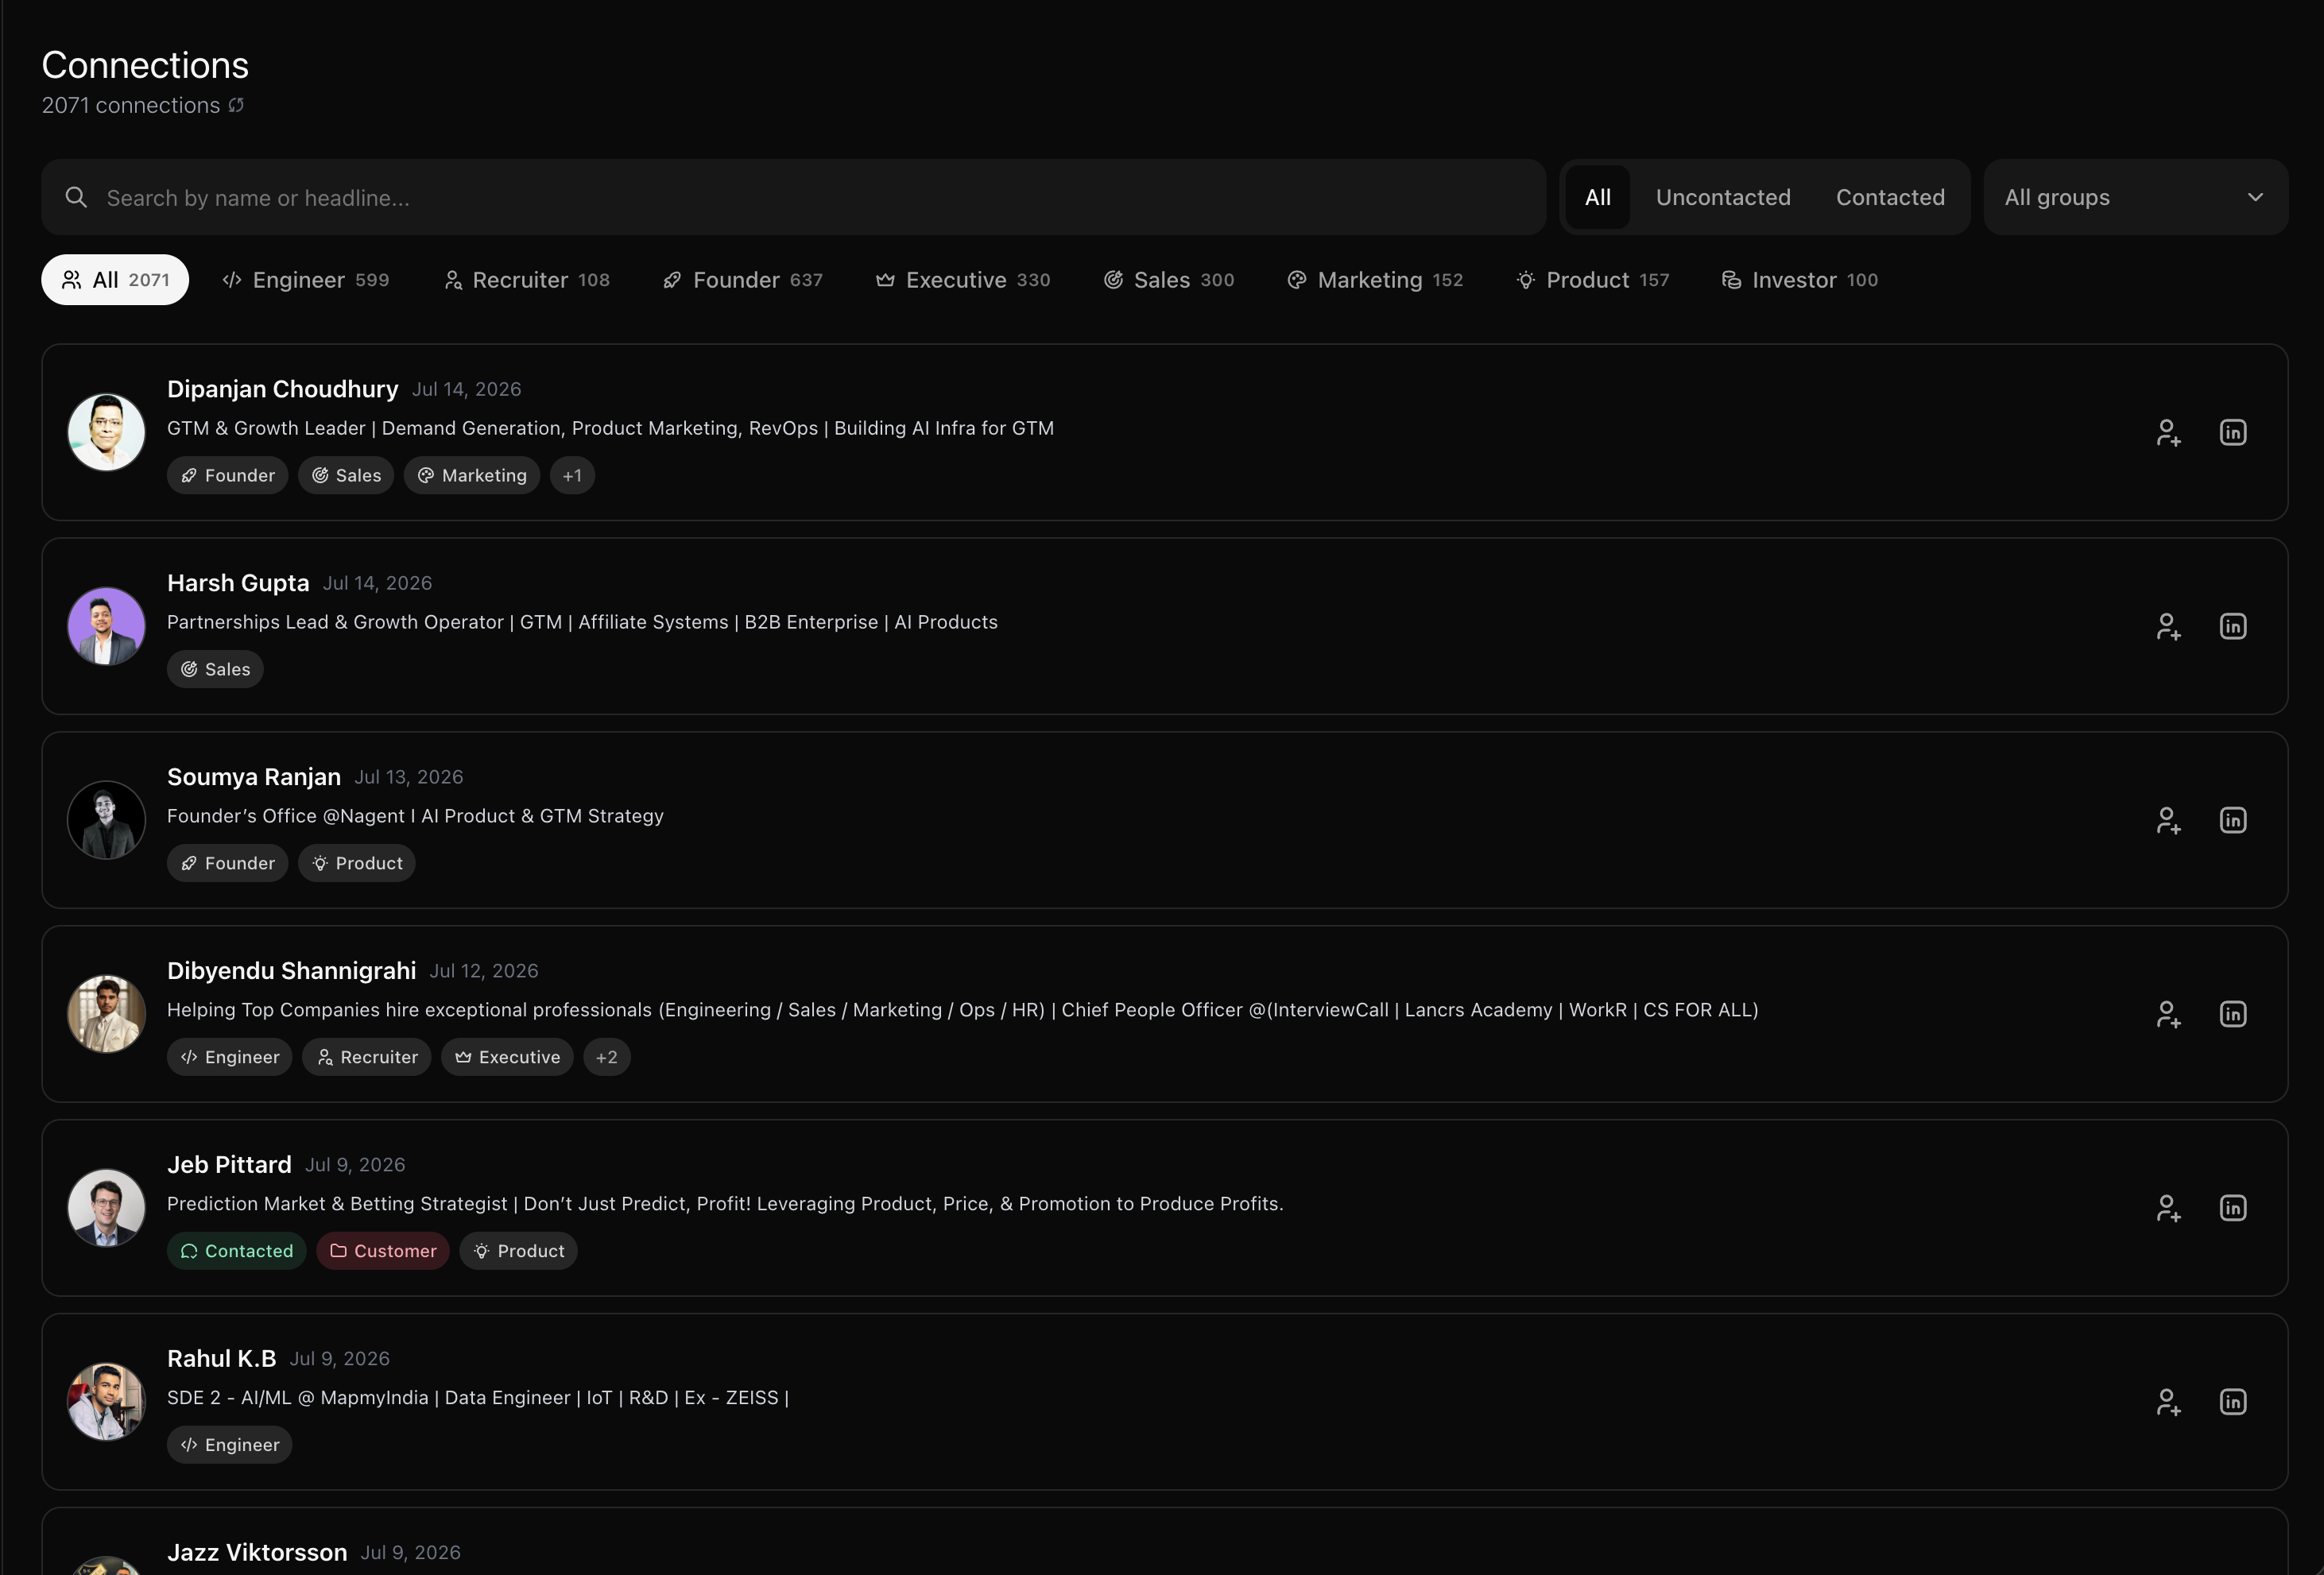2324x1575 pixels.
Task: Open Jazz Viktorsson's name link
Action: click(x=257, y=1552)
